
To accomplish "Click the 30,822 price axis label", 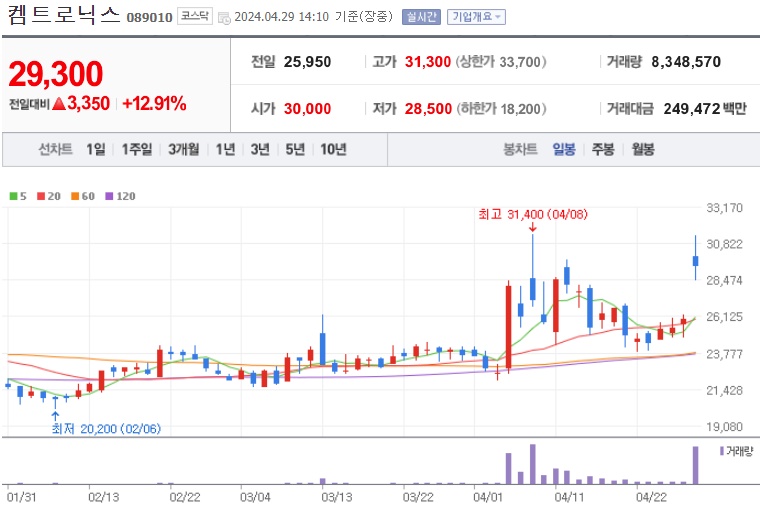I will (x=724, y=244).
